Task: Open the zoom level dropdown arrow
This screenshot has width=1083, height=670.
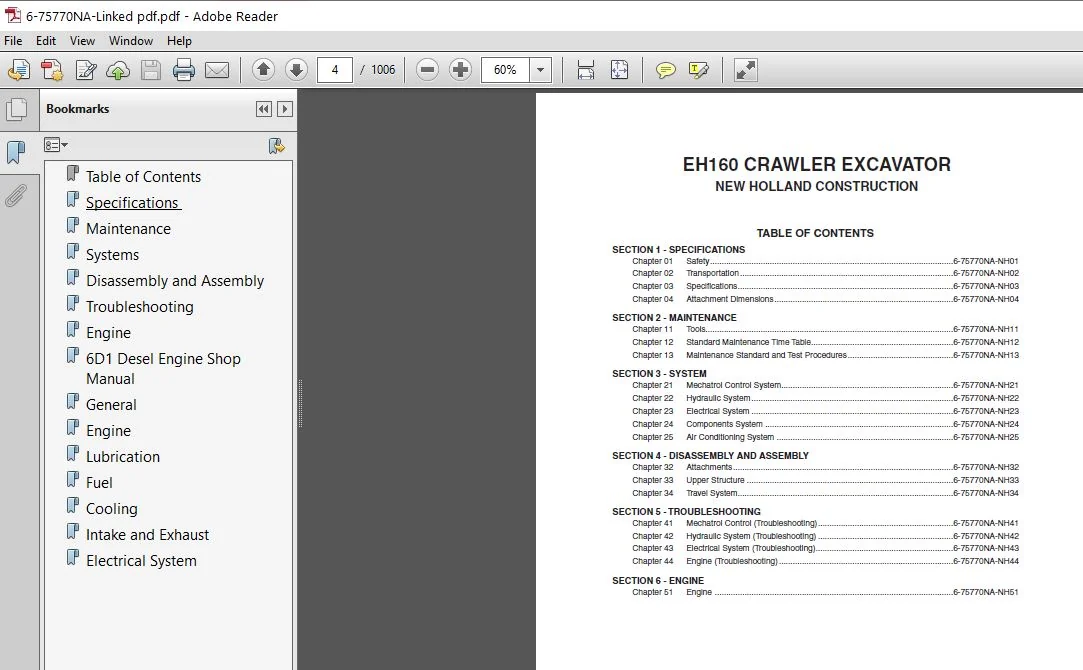Action: [540, 70]
